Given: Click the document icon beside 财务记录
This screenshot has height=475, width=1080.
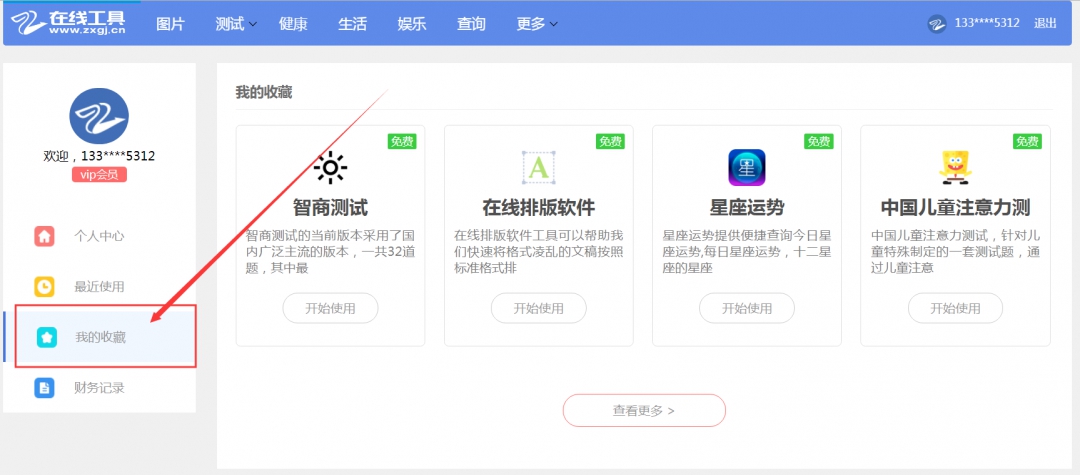Looking at the screenshot, I should click(x=45, y=387).
